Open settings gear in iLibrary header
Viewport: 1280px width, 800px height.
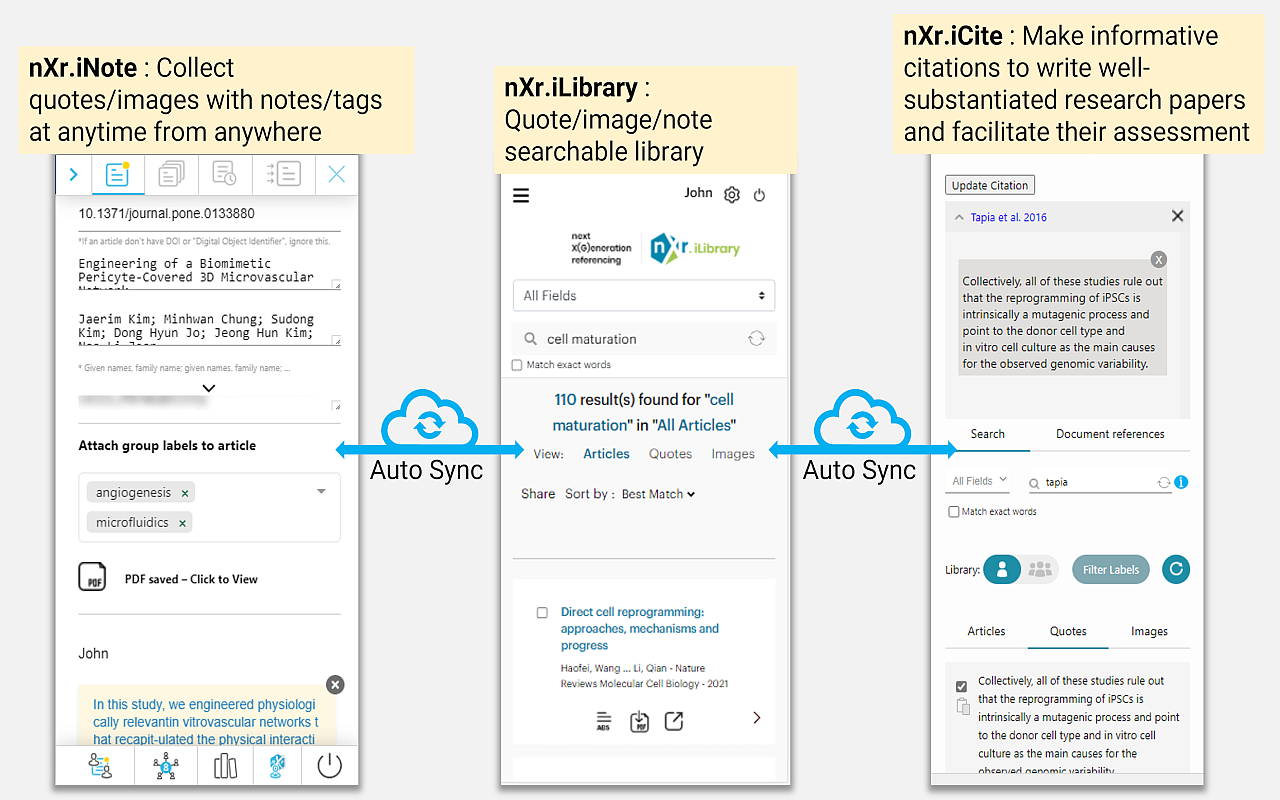(x=732, y=195)
